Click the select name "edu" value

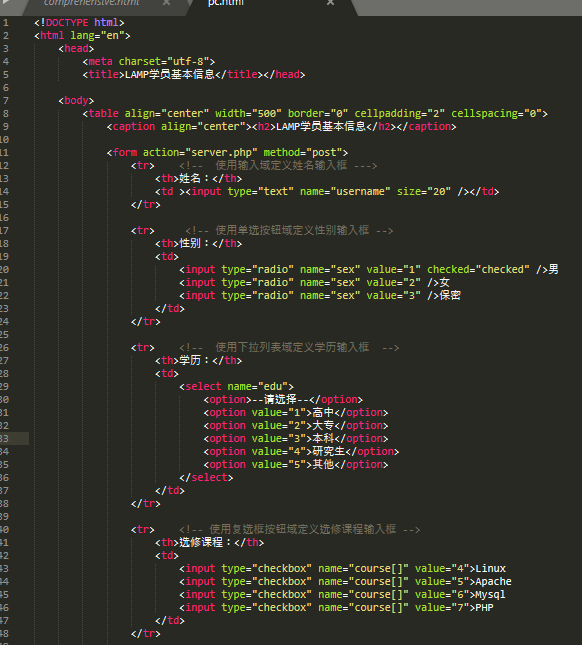(x=273, y=387)
